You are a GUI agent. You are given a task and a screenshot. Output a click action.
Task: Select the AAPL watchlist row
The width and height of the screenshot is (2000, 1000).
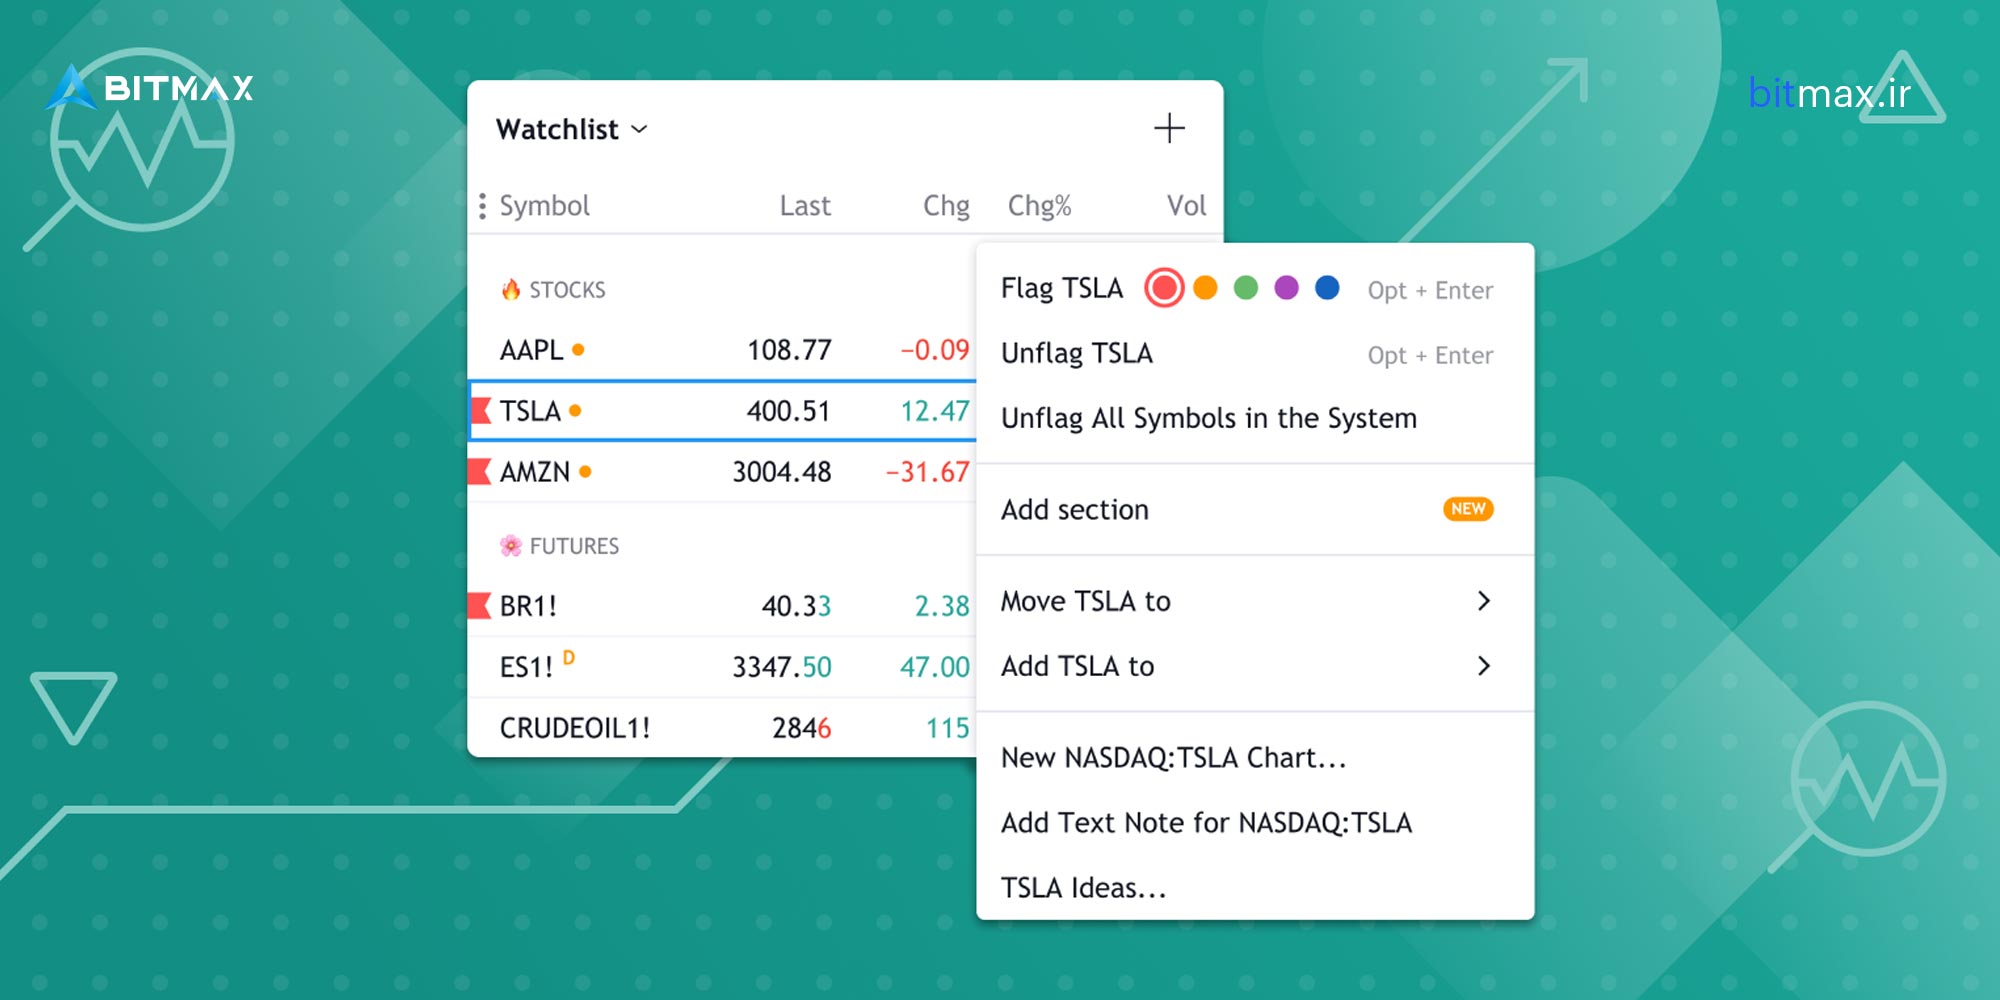(x=722, y=350)
